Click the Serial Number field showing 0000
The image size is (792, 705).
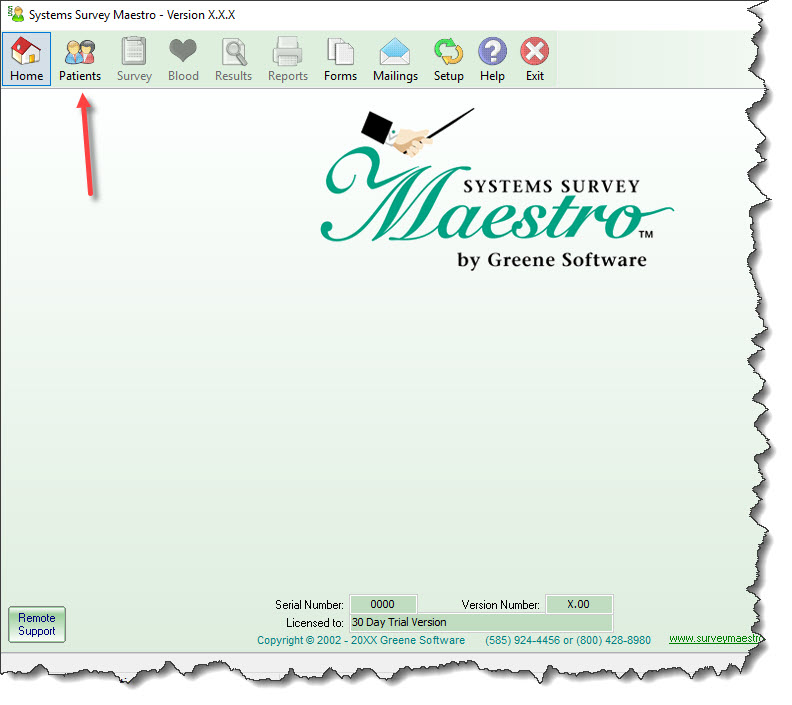tap(382, 604)
